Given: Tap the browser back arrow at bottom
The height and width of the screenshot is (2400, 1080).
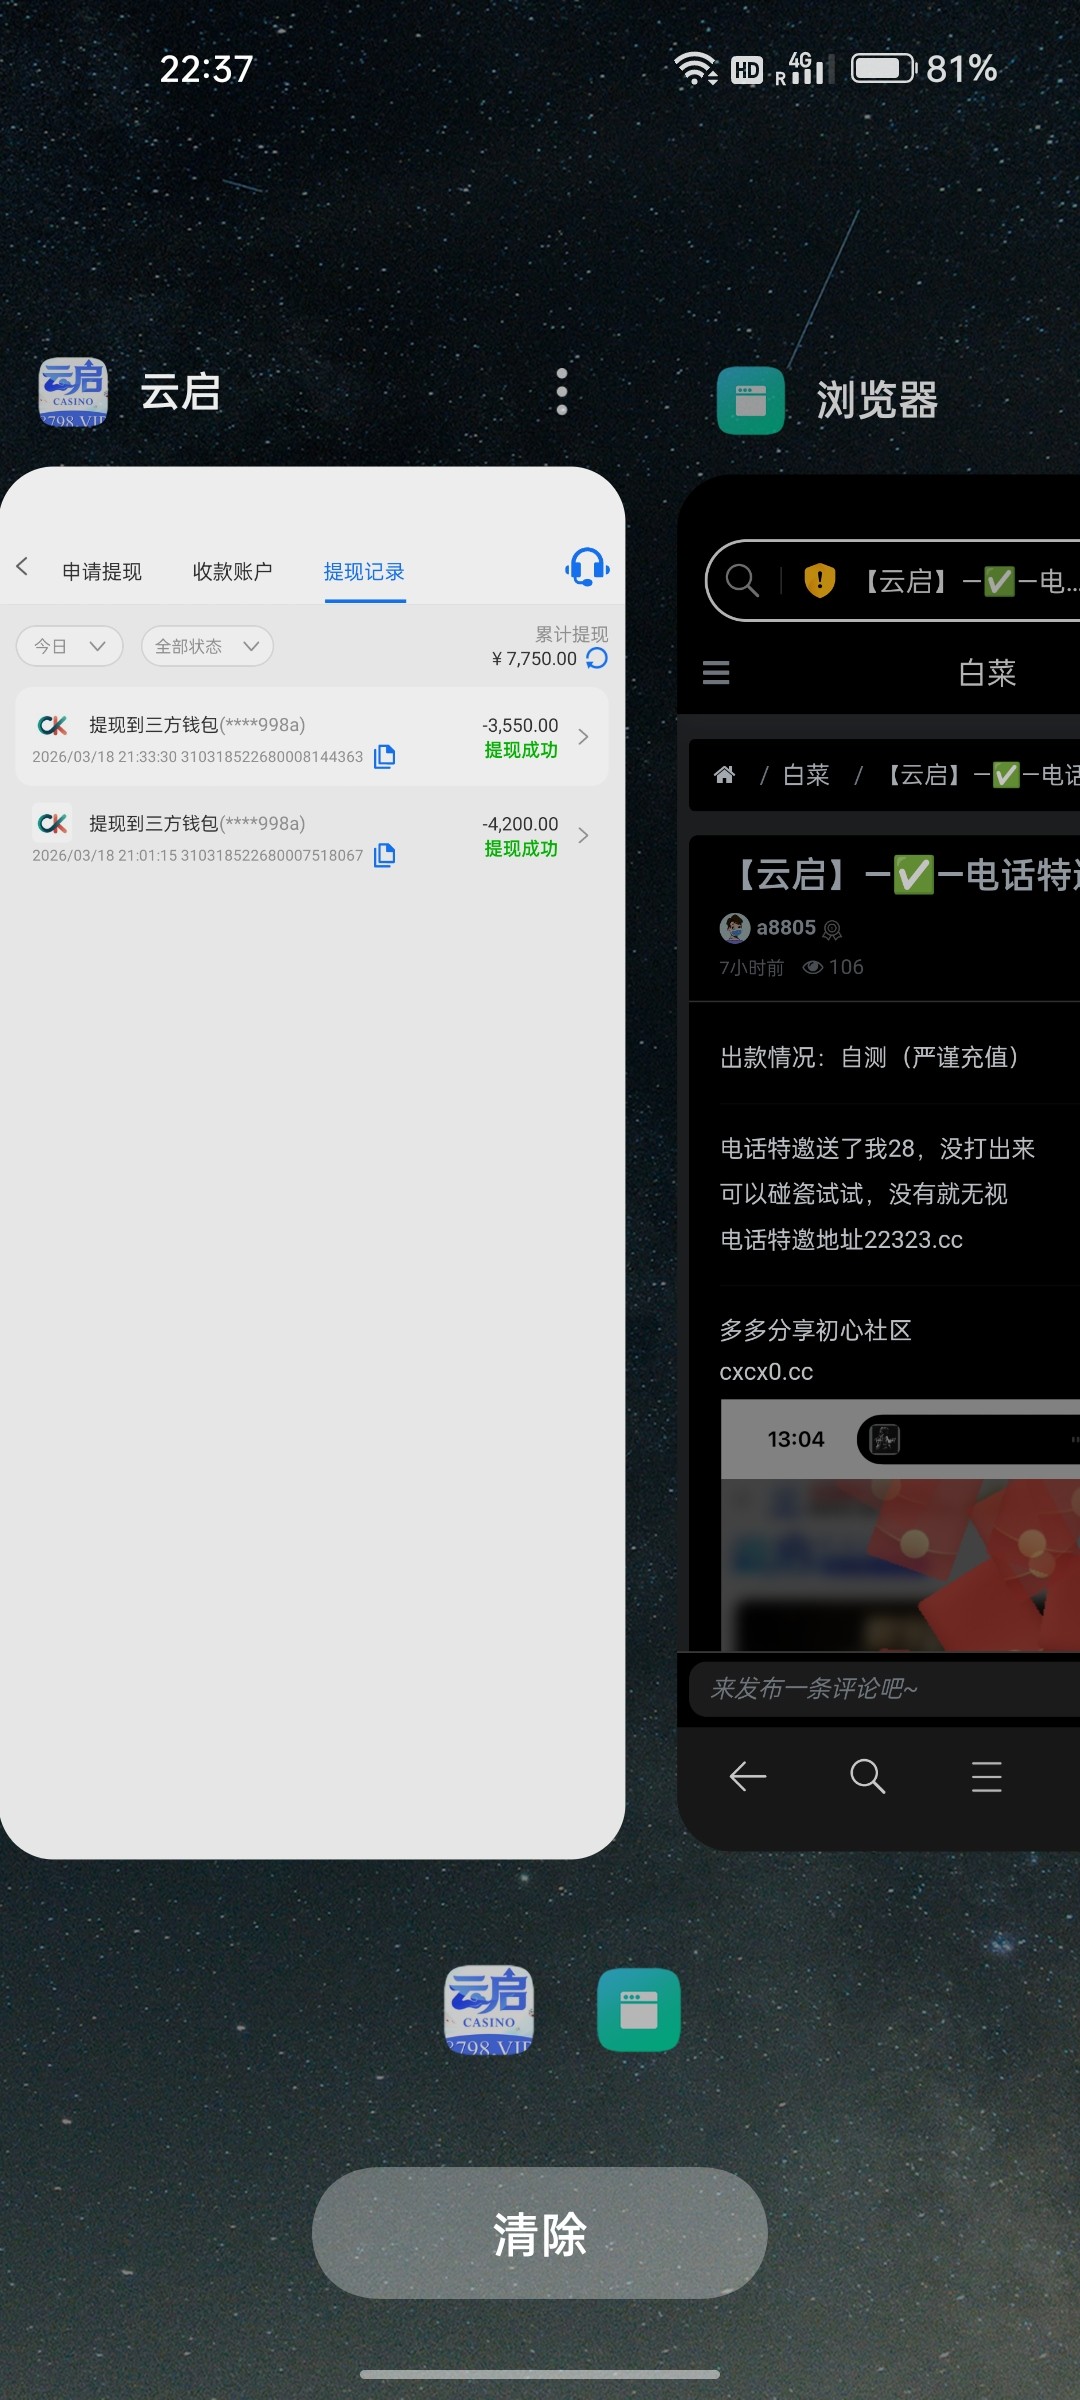Looking at the screenshot, I should [x=748, y=1777].
